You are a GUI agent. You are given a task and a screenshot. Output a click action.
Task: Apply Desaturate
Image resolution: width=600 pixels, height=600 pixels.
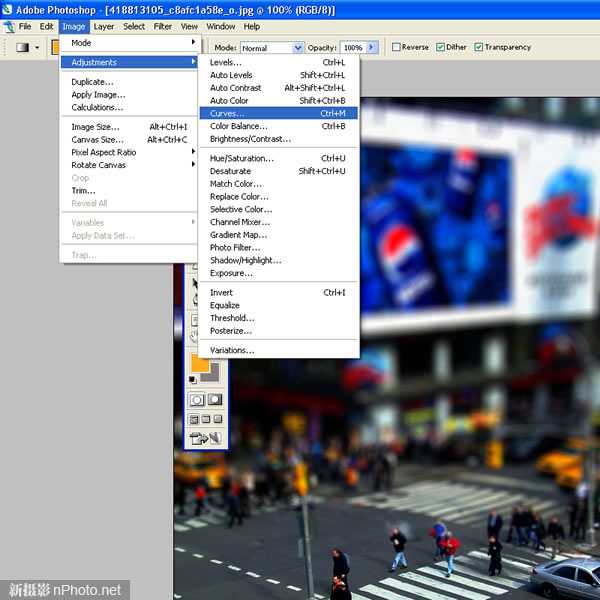[279, 171]
